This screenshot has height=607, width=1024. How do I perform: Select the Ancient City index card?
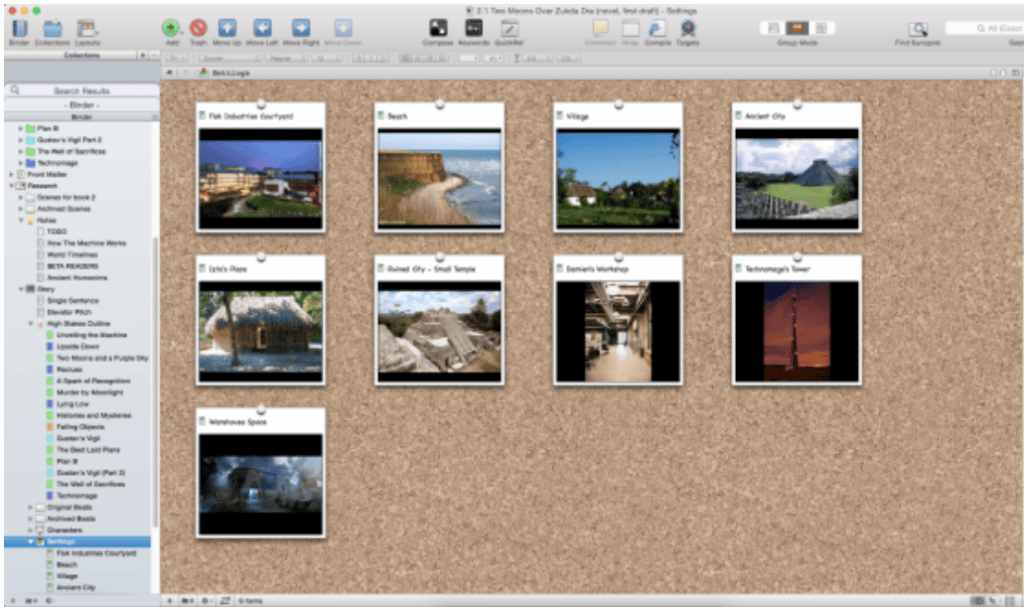tap(797, 167)
